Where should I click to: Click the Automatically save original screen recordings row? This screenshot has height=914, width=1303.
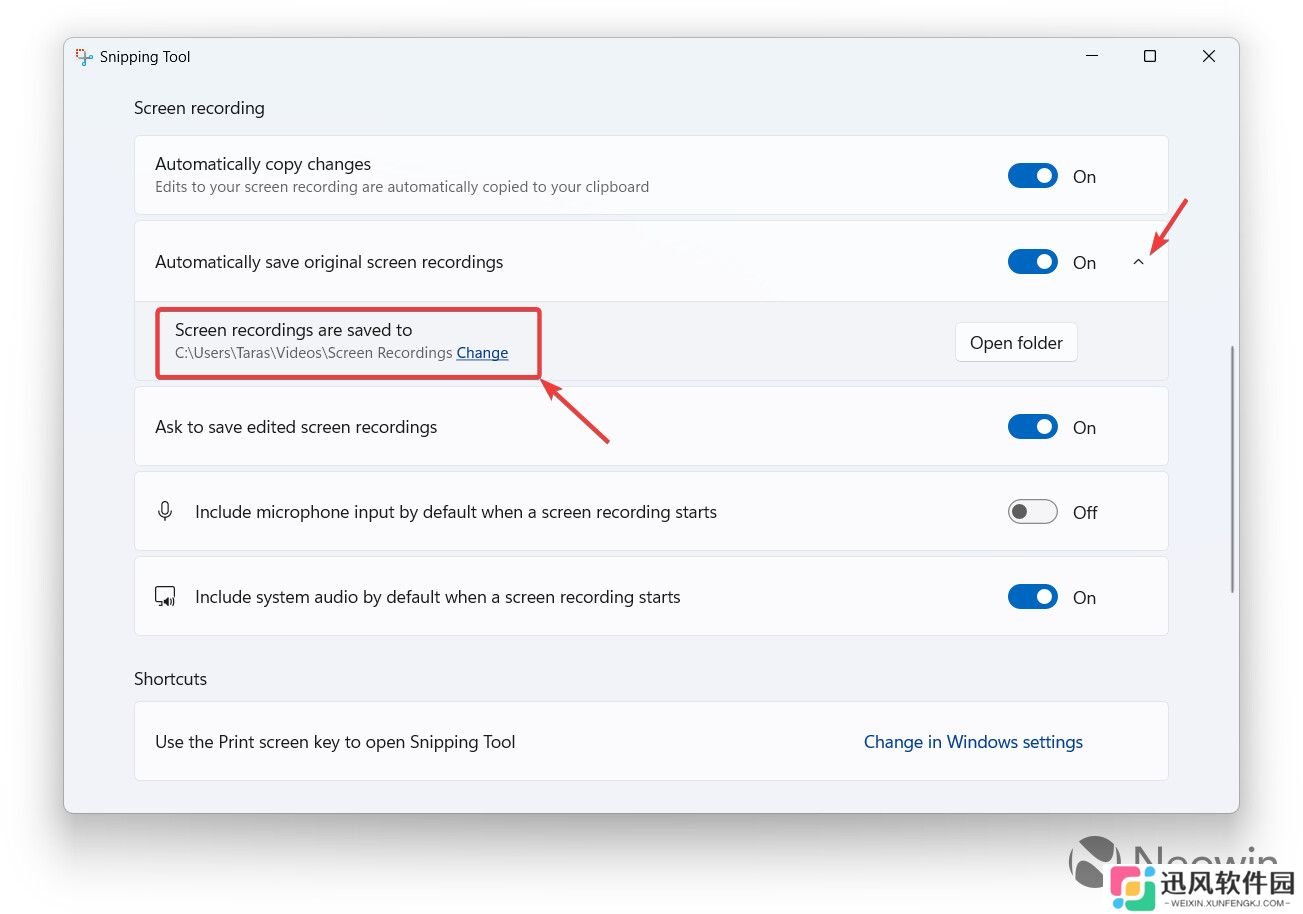[651, 262]
